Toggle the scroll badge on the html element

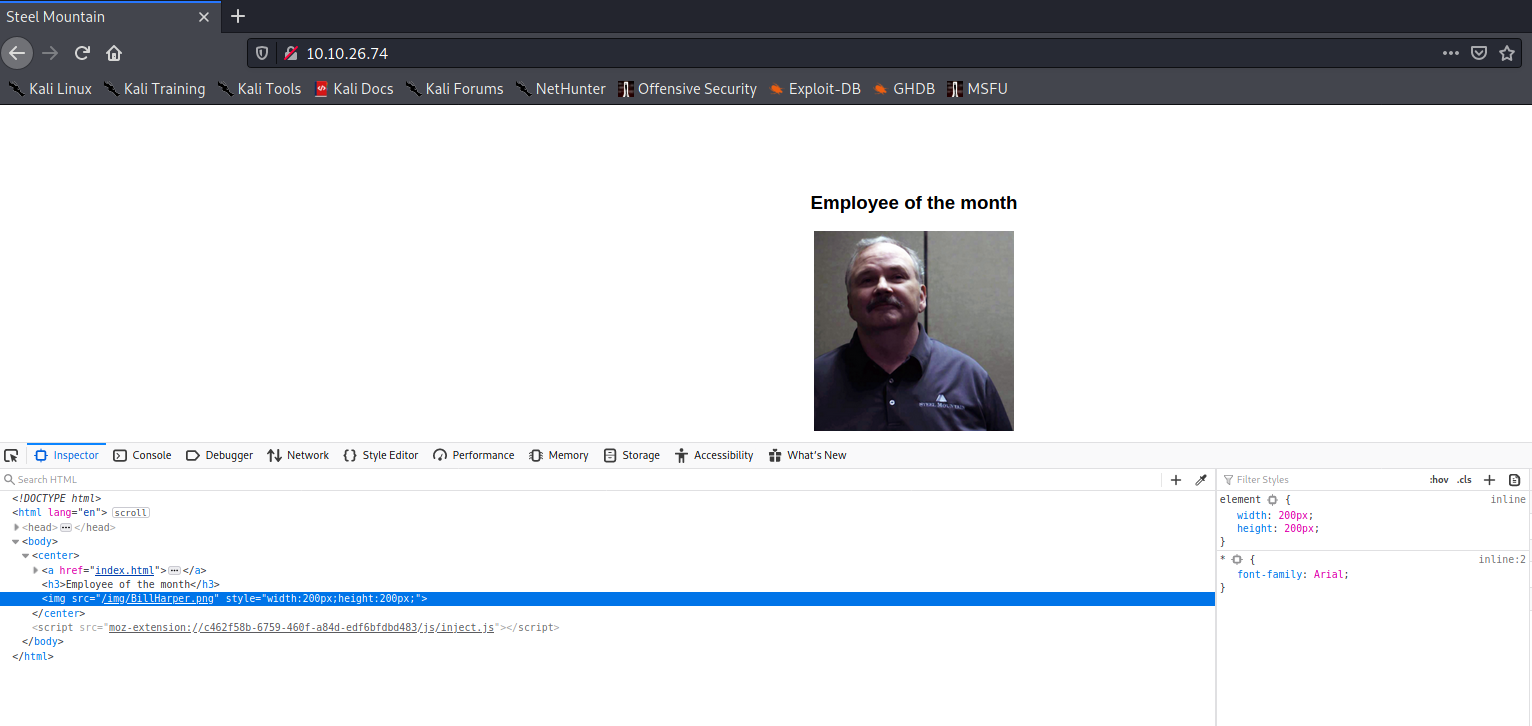[x=131, y=513]
